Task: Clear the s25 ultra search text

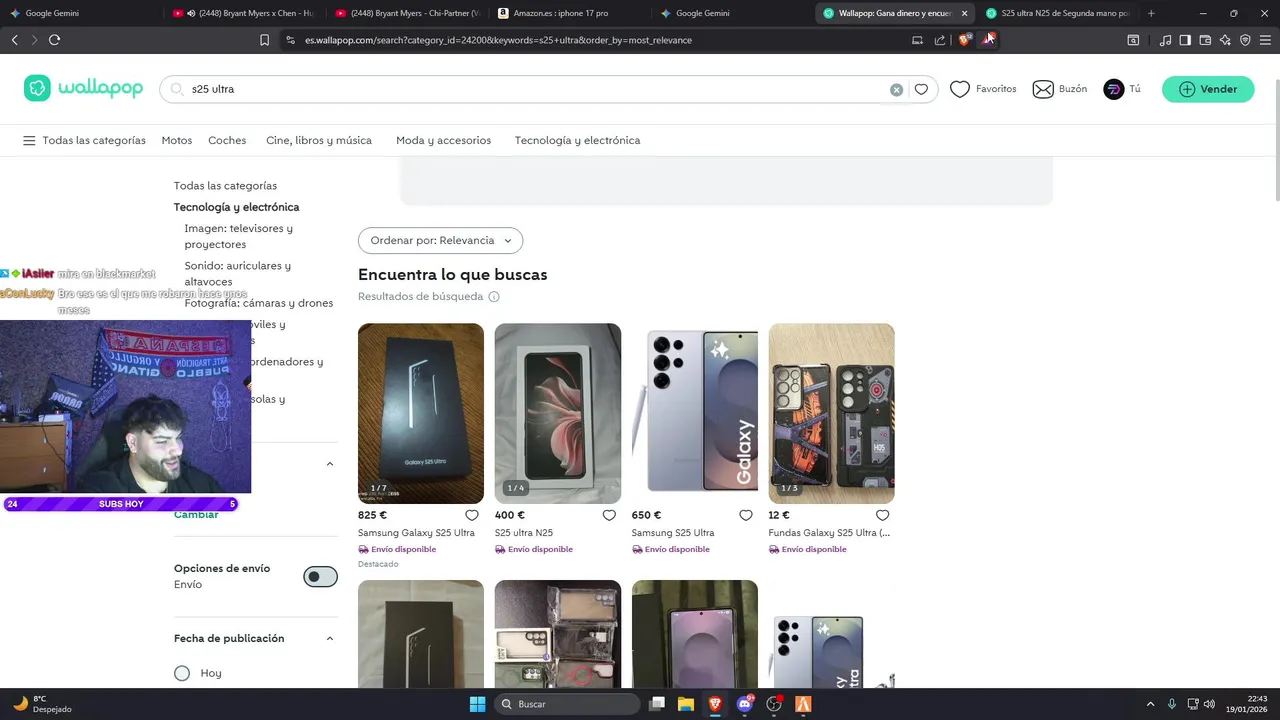Action: (x=896, y=89)
